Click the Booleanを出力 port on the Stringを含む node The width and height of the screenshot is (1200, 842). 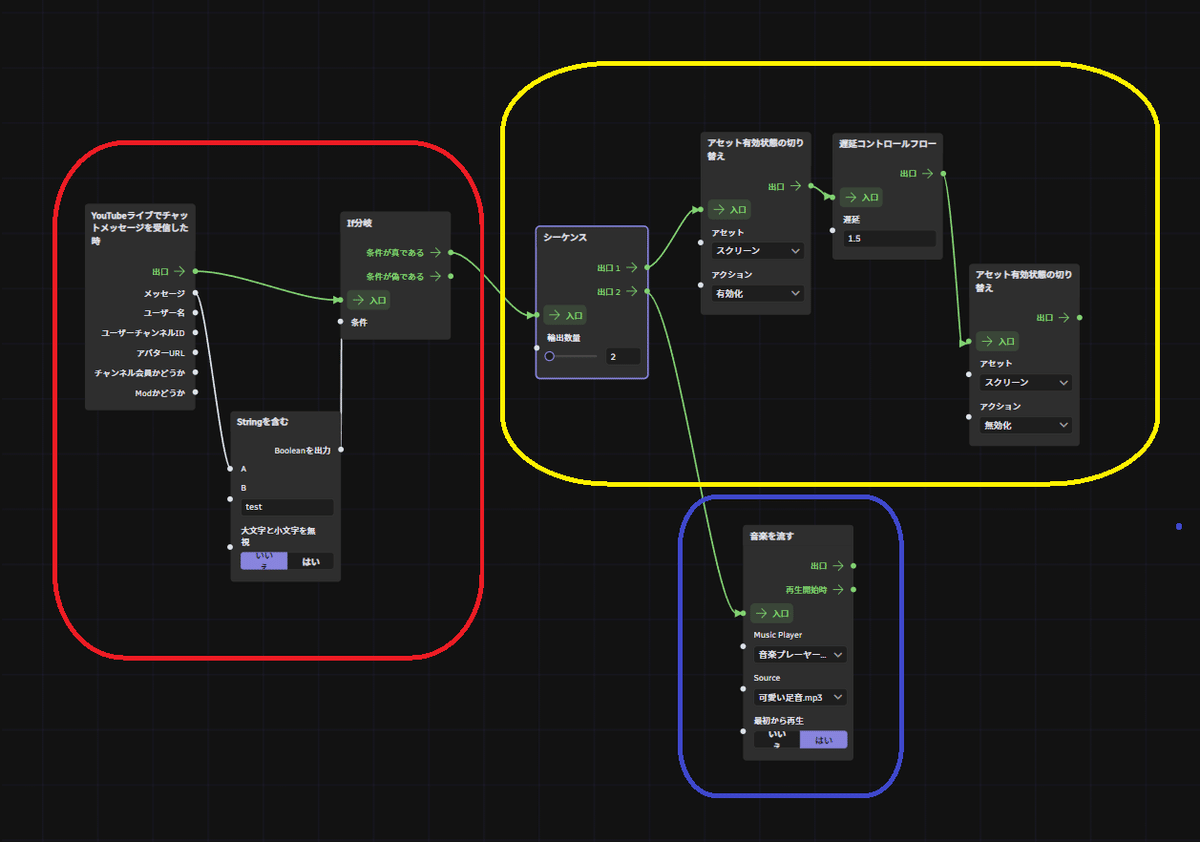point(341,450)
